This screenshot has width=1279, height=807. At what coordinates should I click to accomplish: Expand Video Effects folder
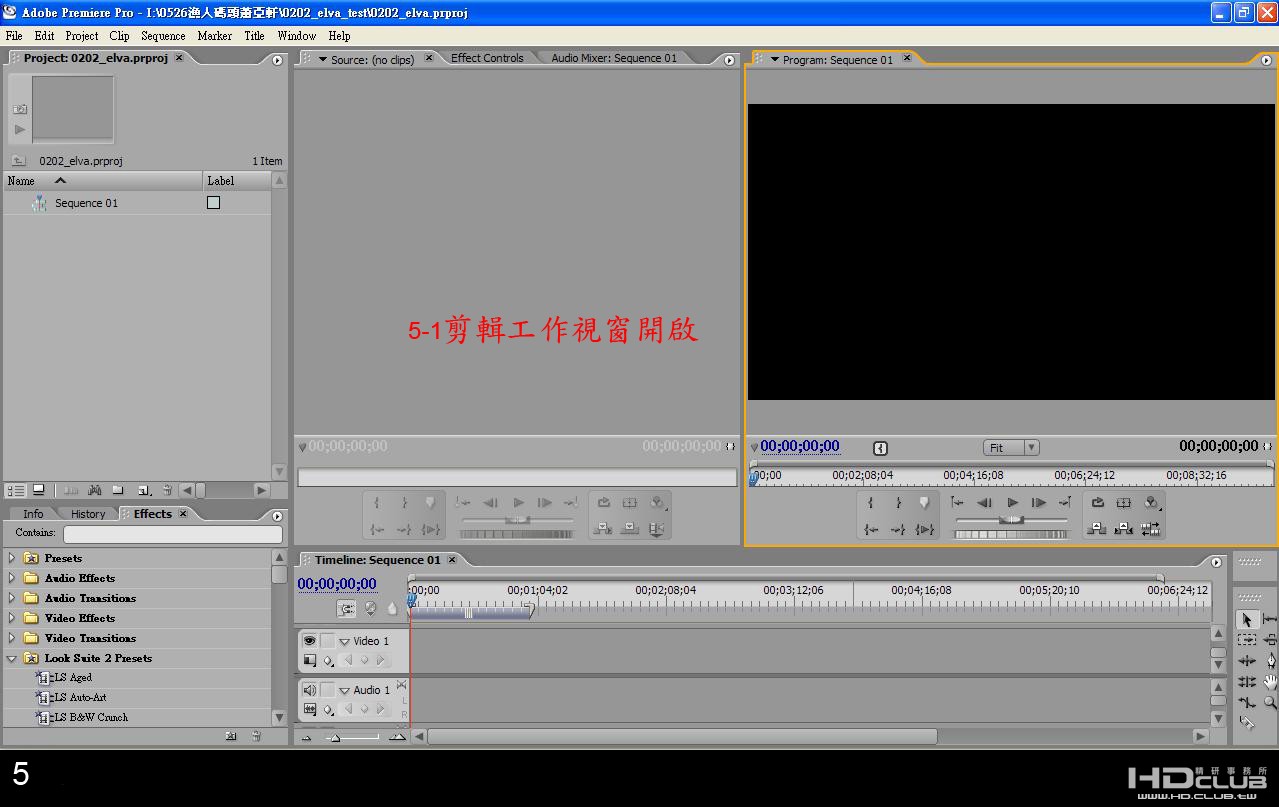tap(12, 618)
